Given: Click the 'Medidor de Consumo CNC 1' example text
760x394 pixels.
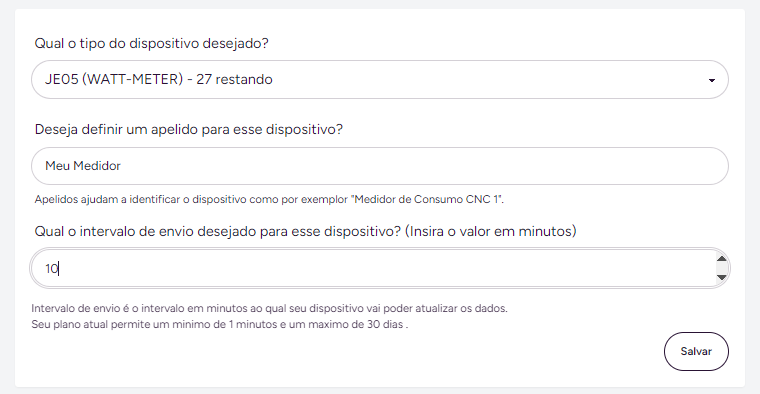Looking at the screenshot, I should pos(427,199).
